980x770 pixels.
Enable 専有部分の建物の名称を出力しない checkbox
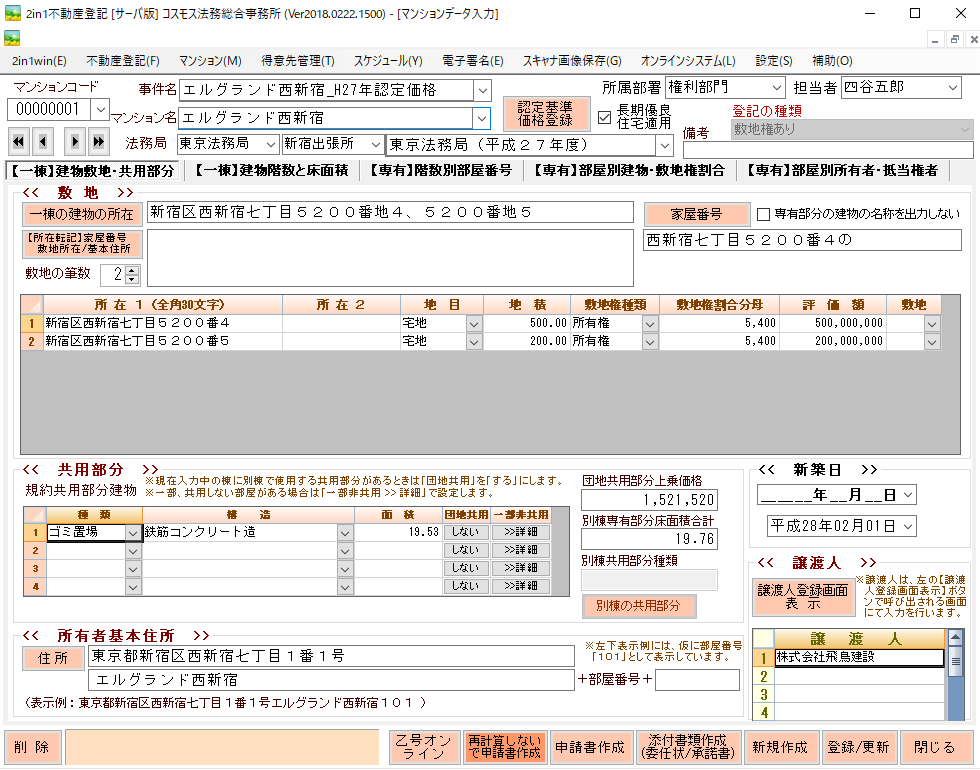click(x=763, y=214)
